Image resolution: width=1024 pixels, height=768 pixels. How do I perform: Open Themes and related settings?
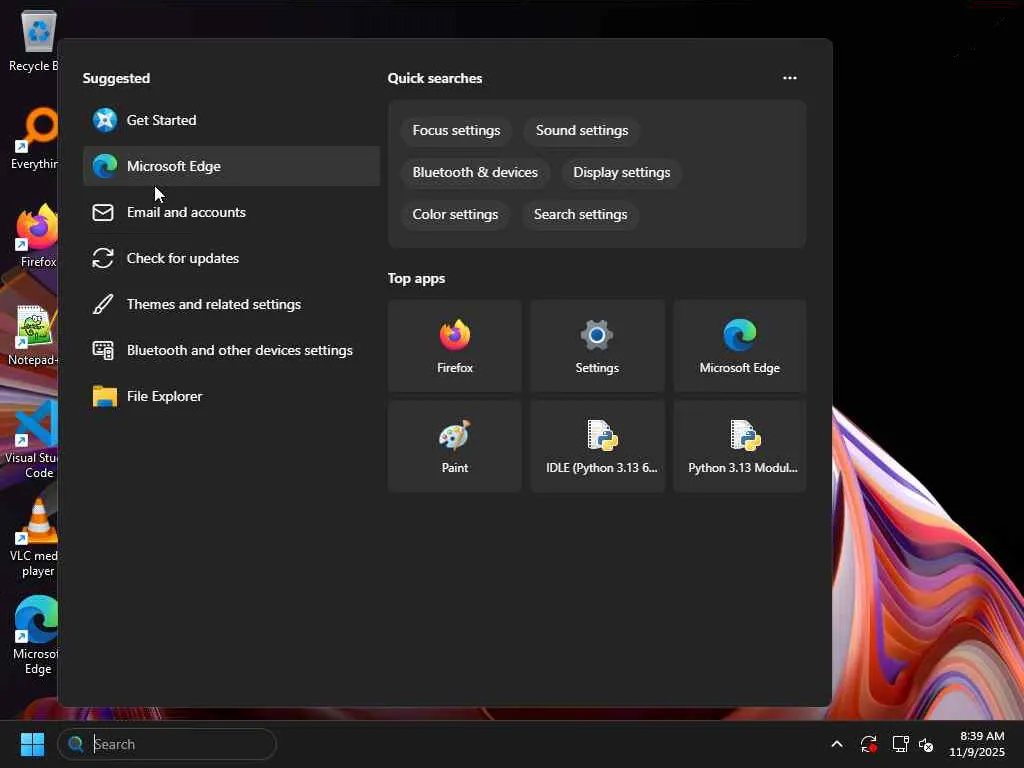click(x=231, y=304)
